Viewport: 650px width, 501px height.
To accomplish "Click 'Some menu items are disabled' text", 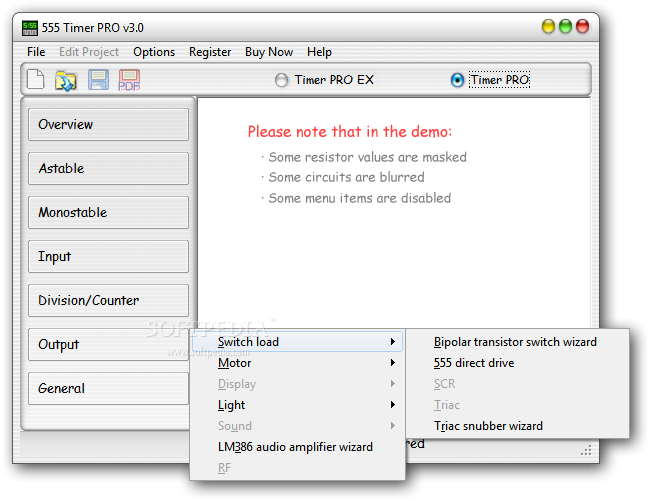I will tap(359, 198).
